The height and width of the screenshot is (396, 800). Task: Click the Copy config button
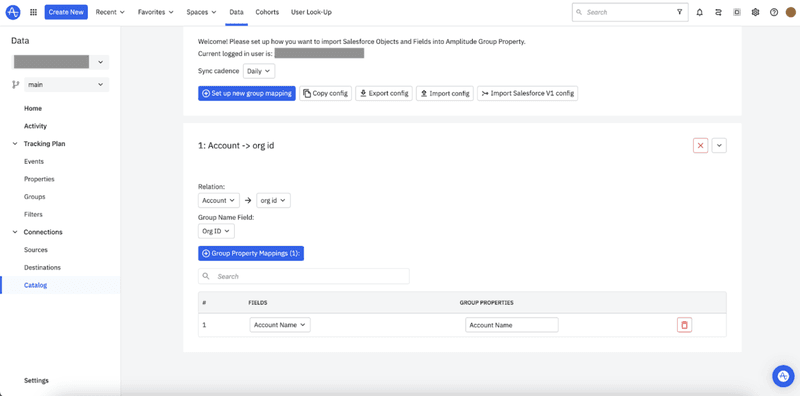[326, 93]
